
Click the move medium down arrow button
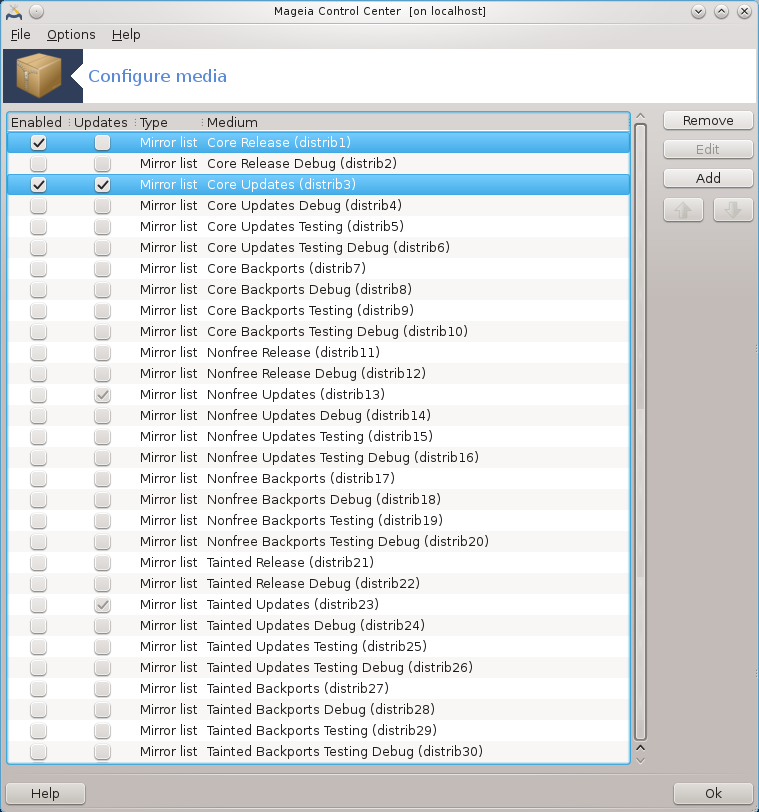click(x=733, y=210)
